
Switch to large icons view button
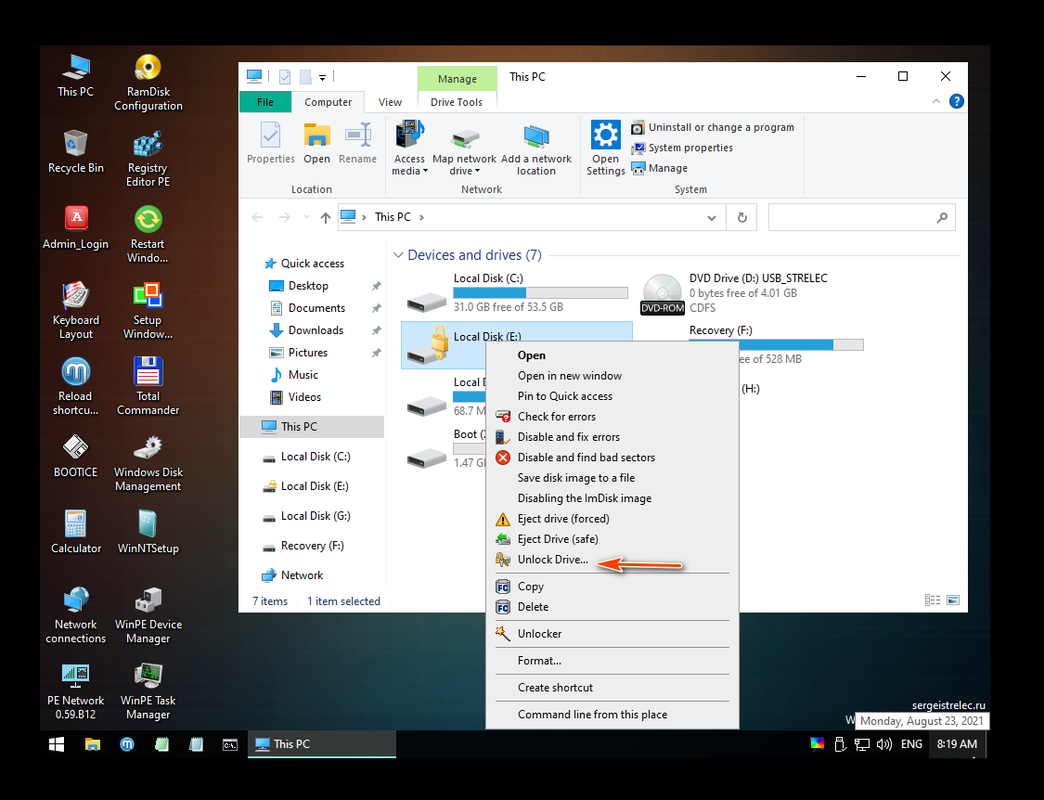pos(953,600)
